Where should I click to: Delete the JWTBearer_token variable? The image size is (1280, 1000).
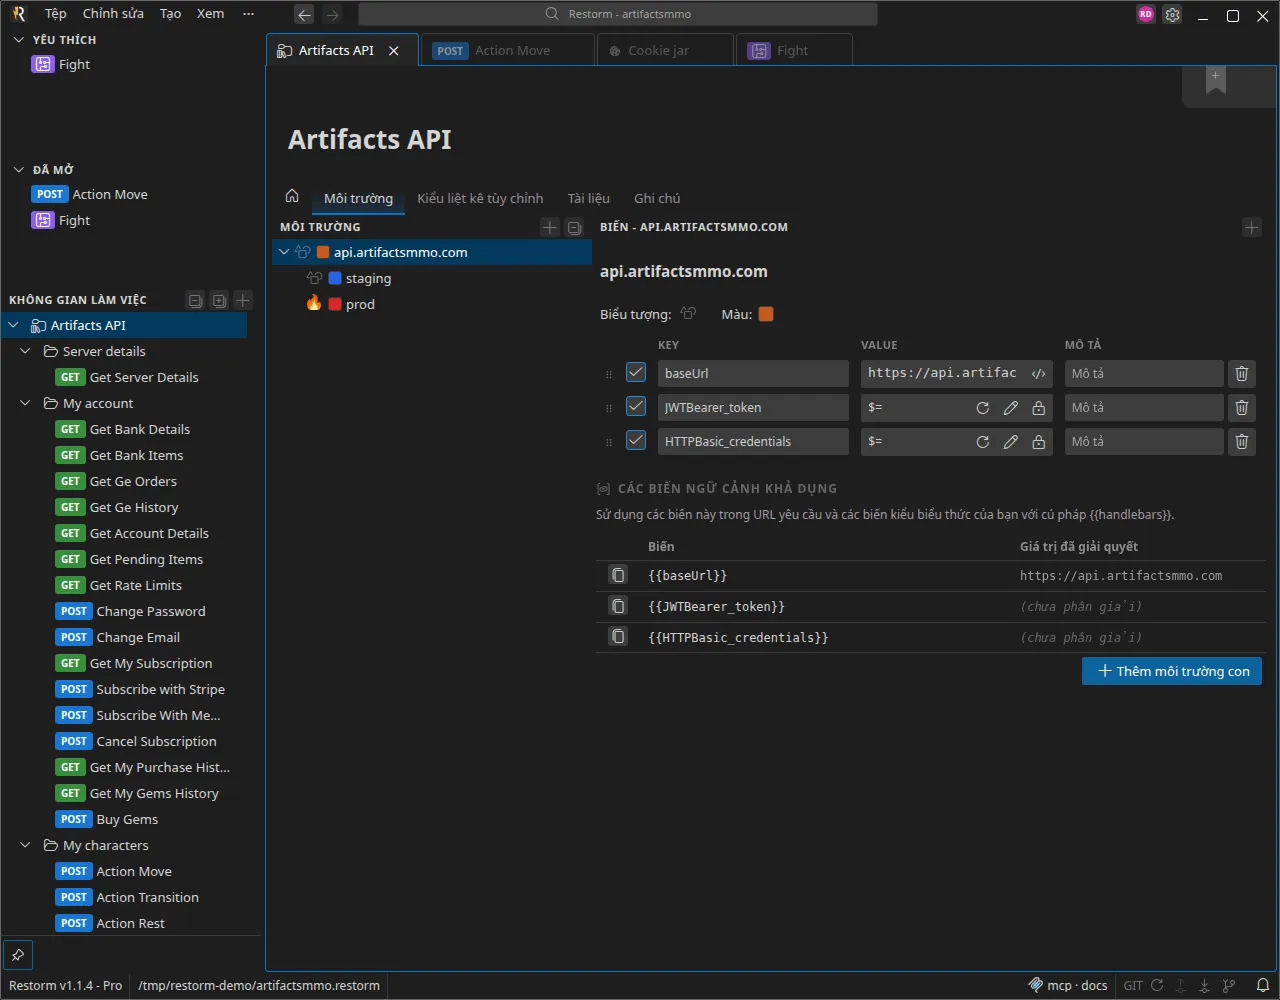[x=1242, y=407]
